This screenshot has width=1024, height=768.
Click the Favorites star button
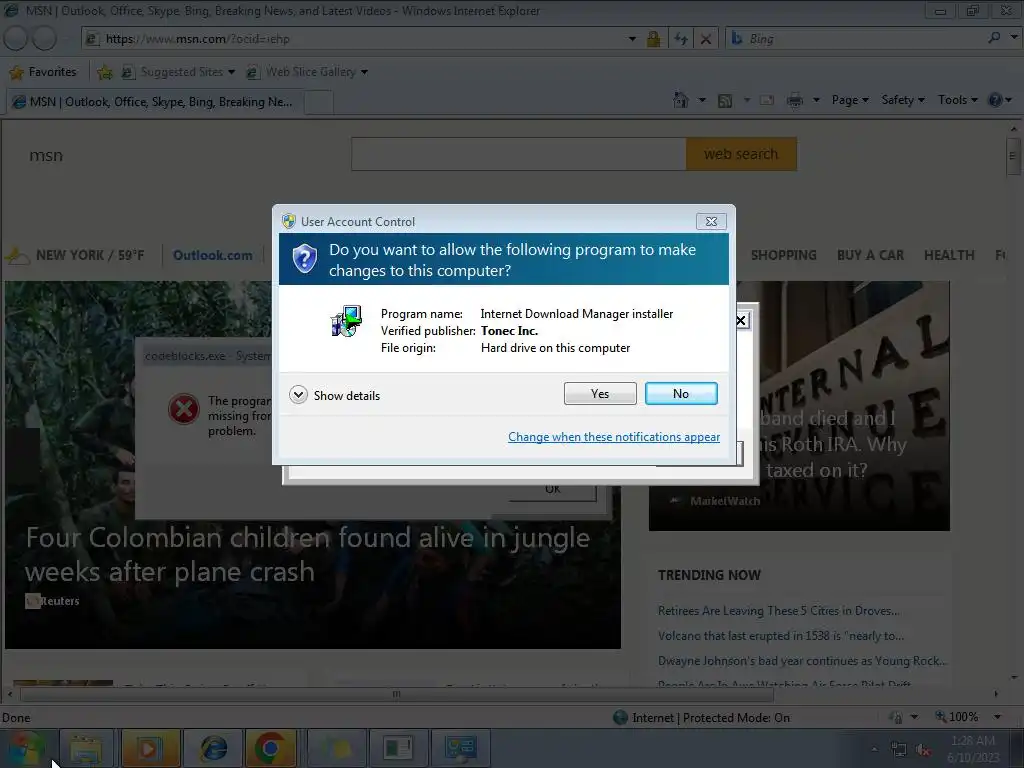coord(42,72)
